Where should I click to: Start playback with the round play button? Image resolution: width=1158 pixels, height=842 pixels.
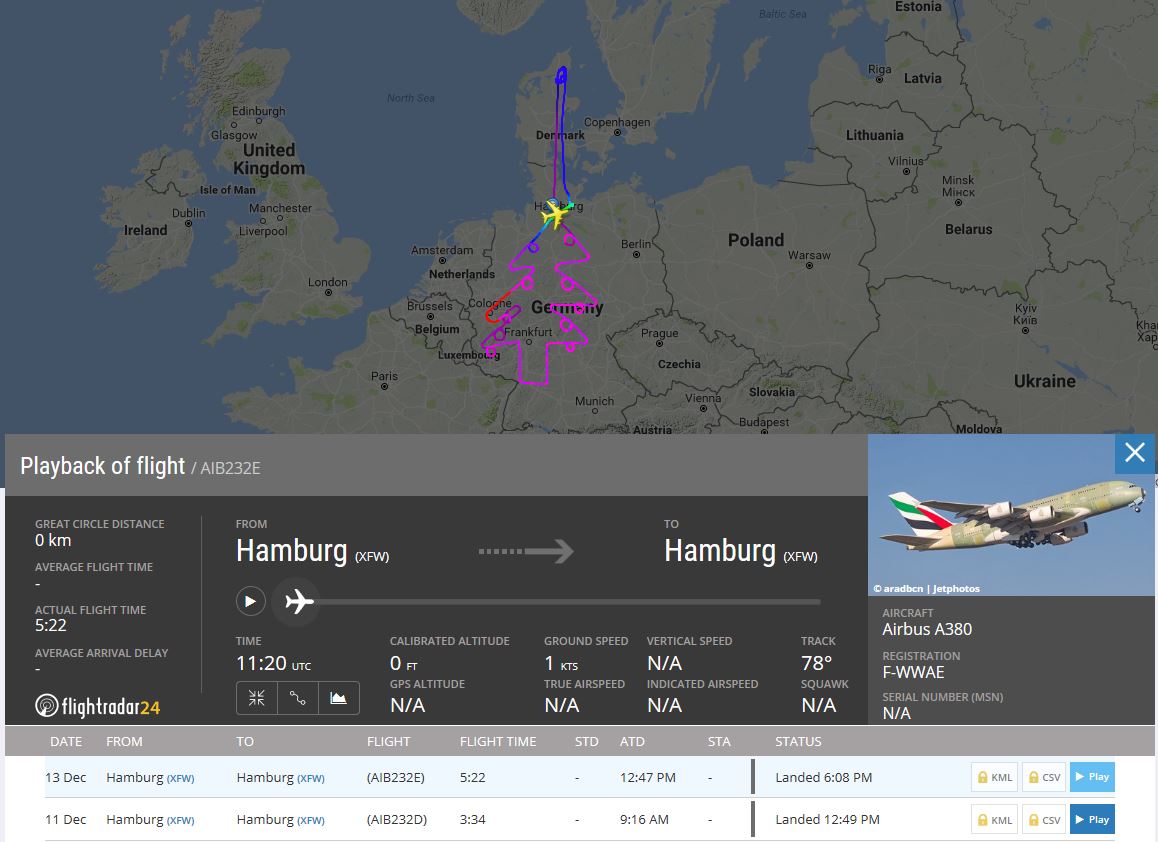250,601
